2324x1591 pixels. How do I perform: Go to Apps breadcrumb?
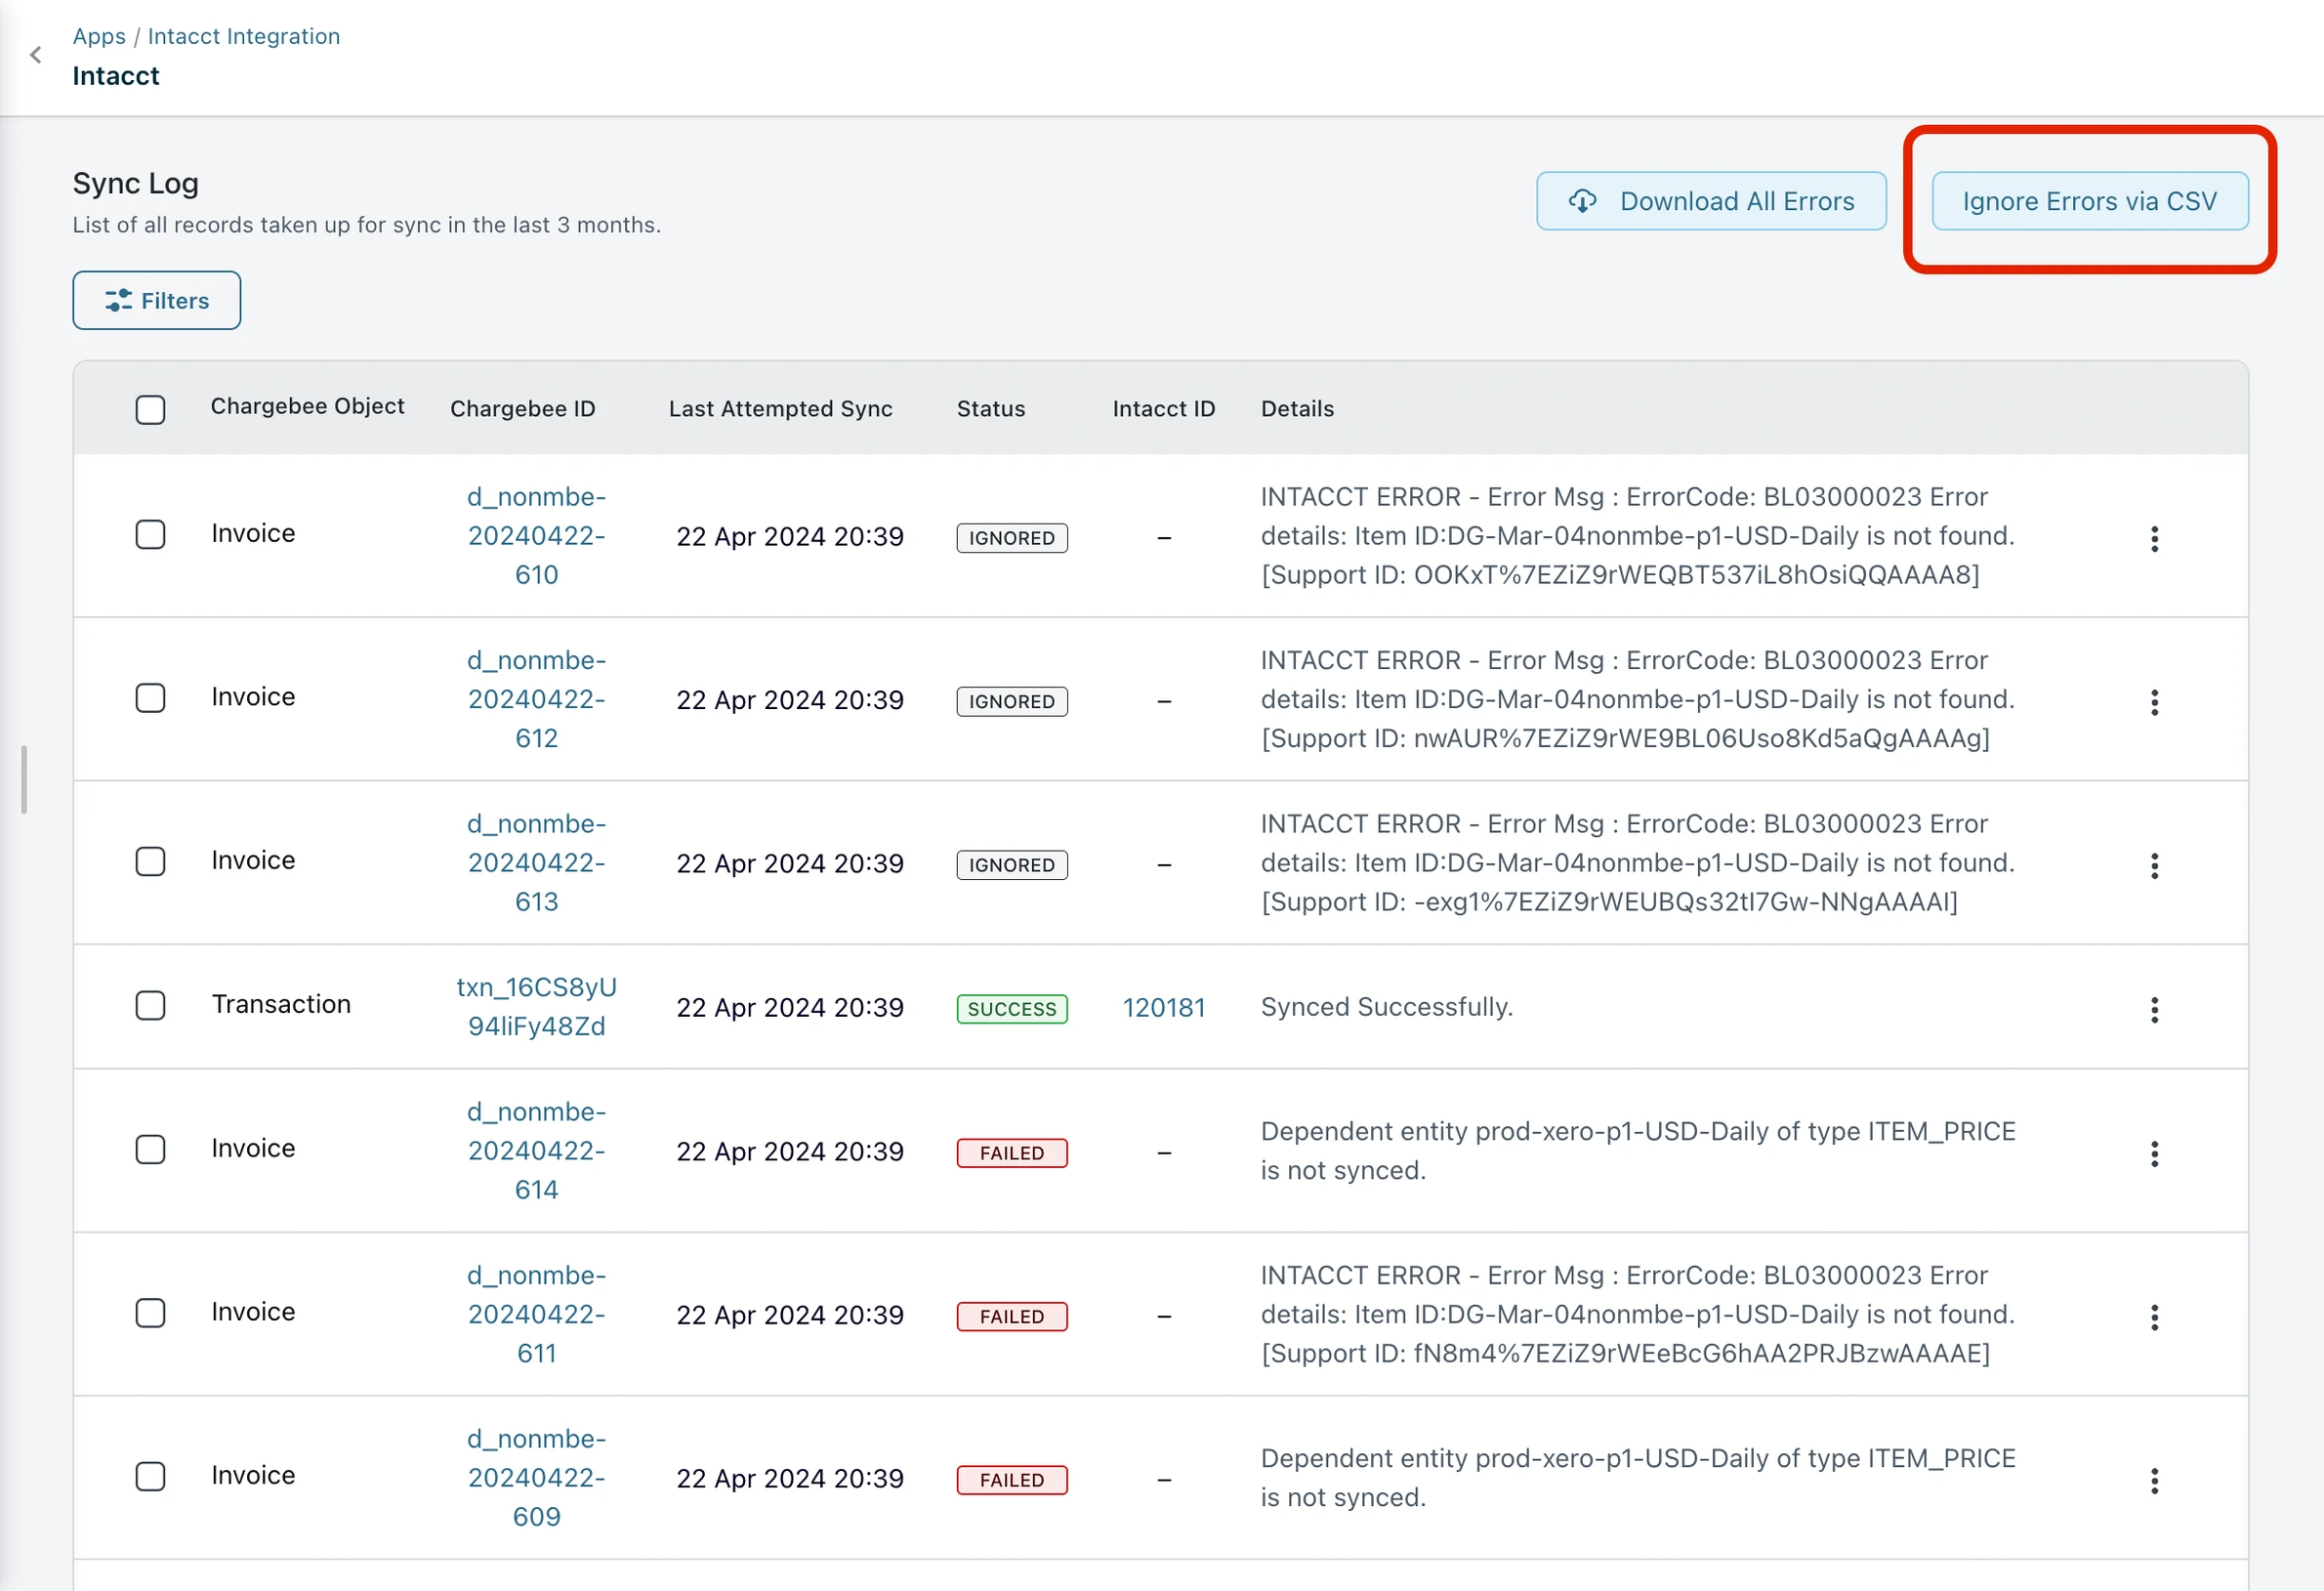tap(99, 36)
